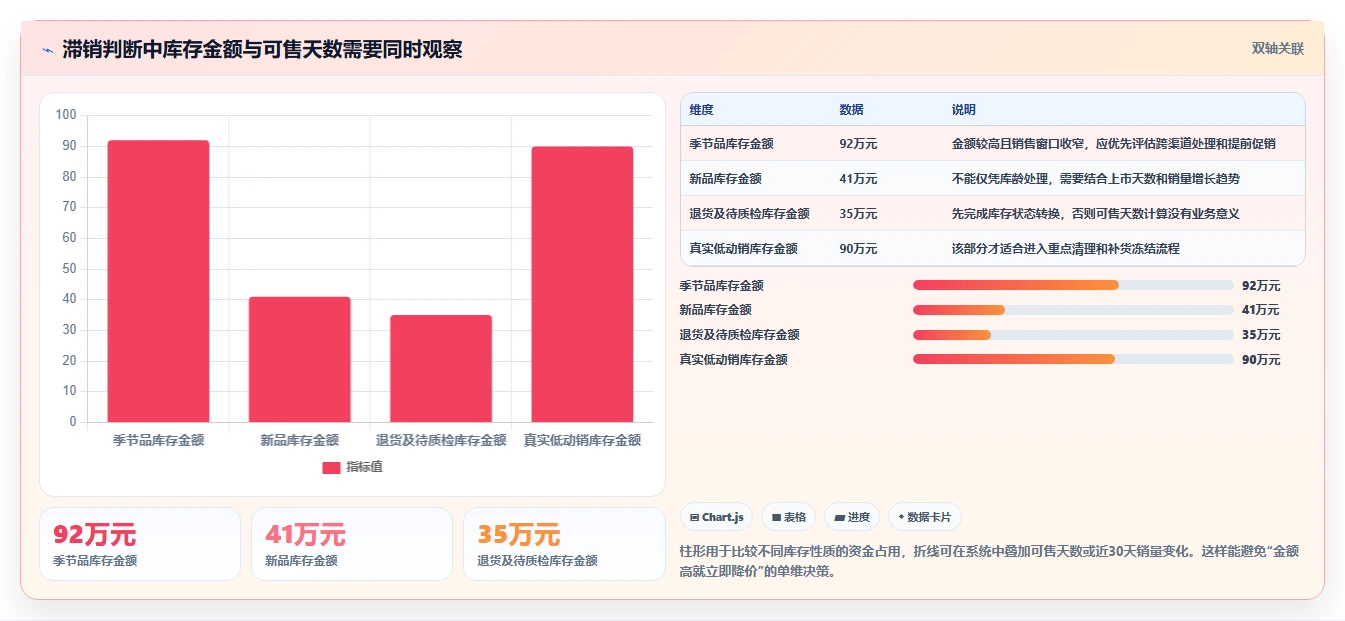The width and height of the screenshot is (1345, 621).
Task: Click the 季节品库存金额 label in the progress list
Action: point(721,286)
